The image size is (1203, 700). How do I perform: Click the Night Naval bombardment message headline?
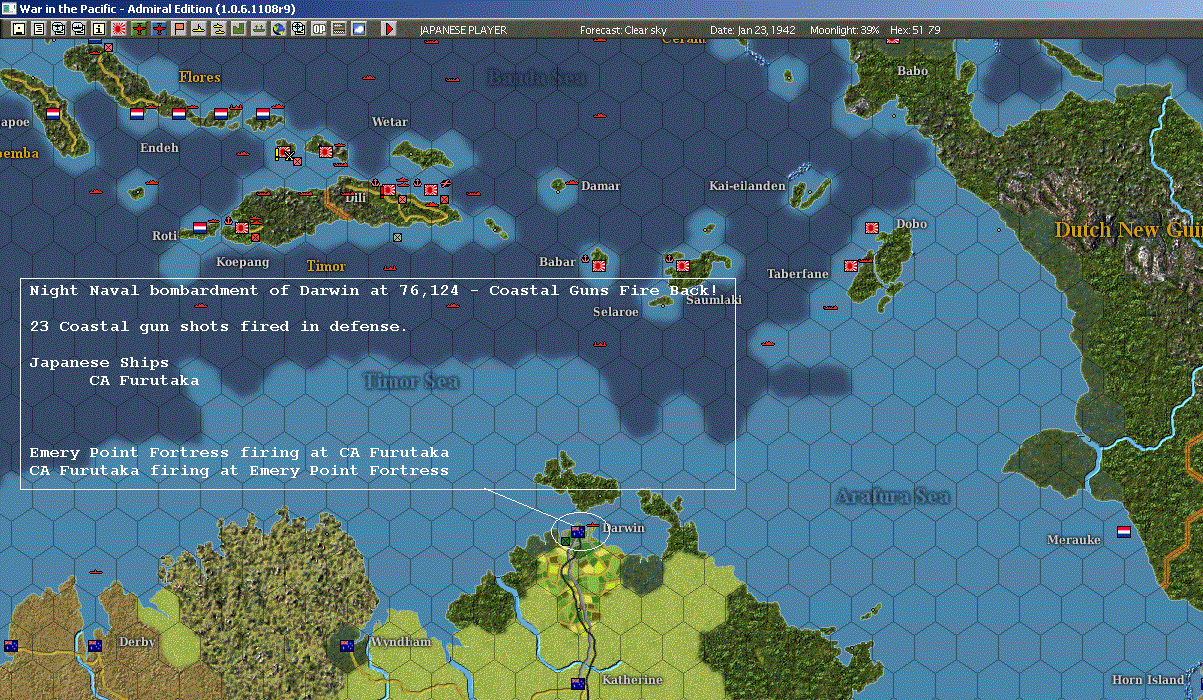pyautogui.click(x=373, y=290)
